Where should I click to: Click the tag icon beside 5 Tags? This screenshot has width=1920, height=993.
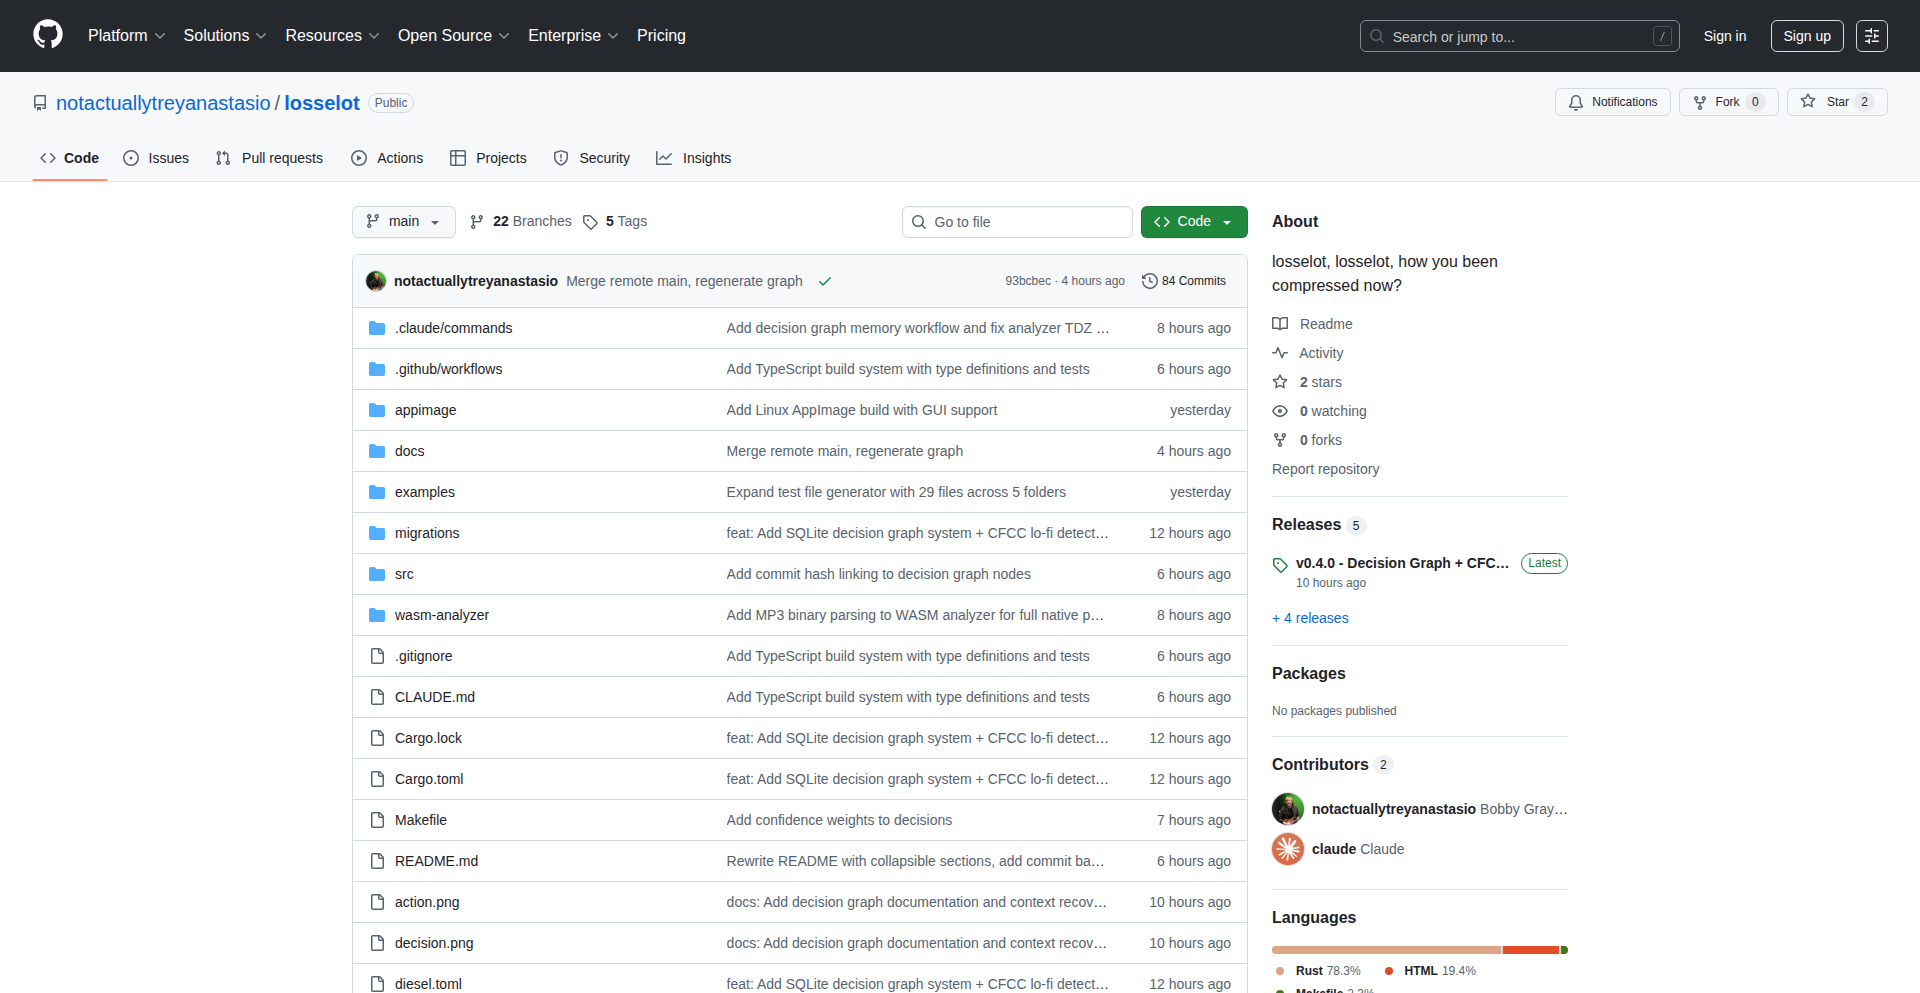[590, 222]
